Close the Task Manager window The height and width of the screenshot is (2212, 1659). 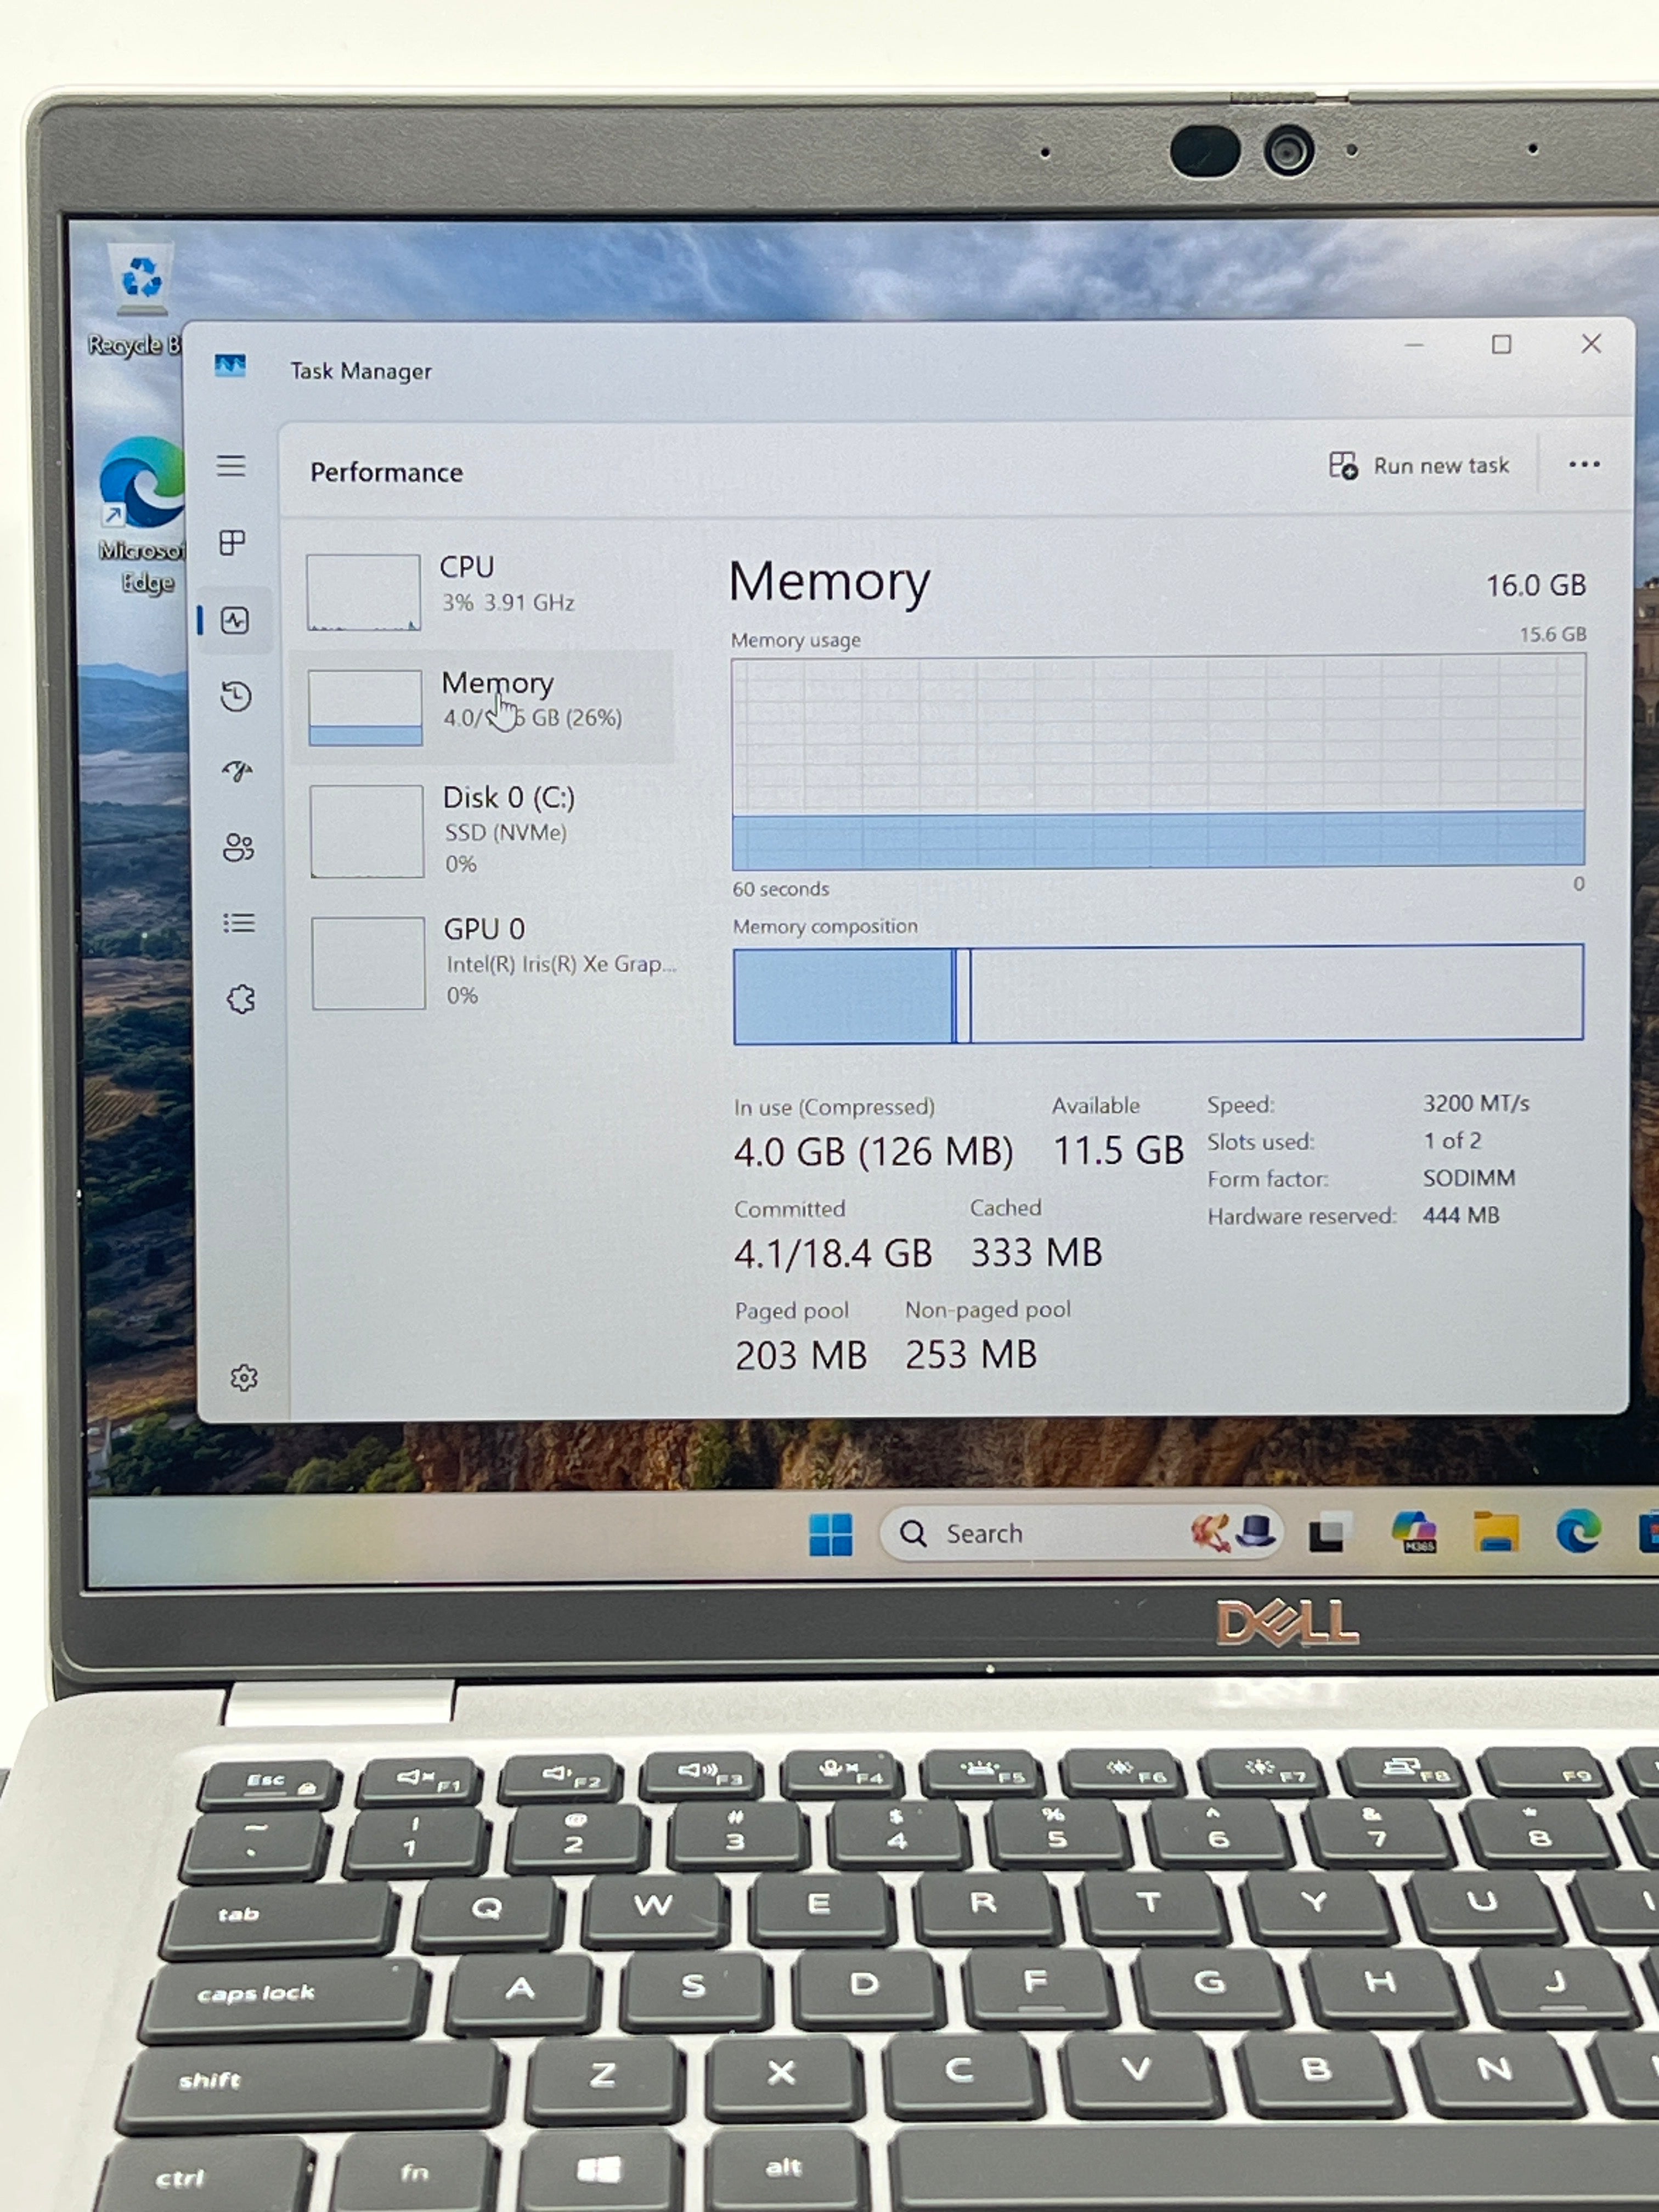(1591, 344)
